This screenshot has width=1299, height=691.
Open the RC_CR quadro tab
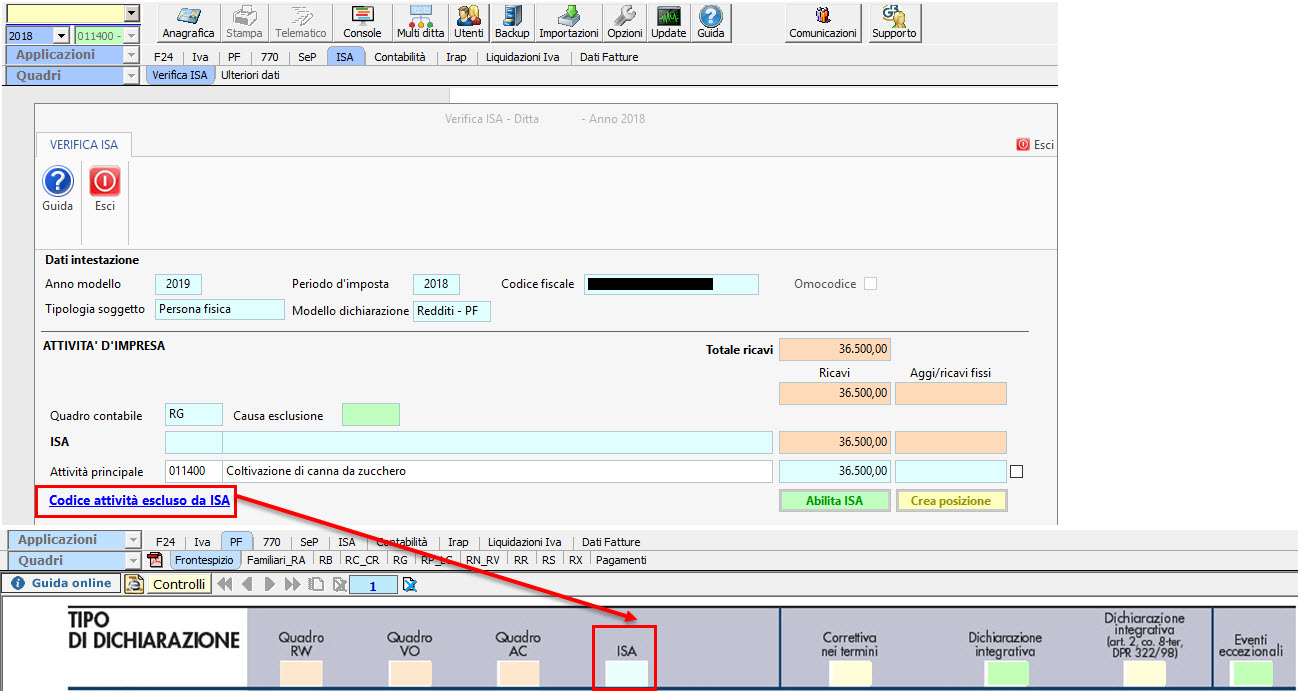click(x=363, y=560)
